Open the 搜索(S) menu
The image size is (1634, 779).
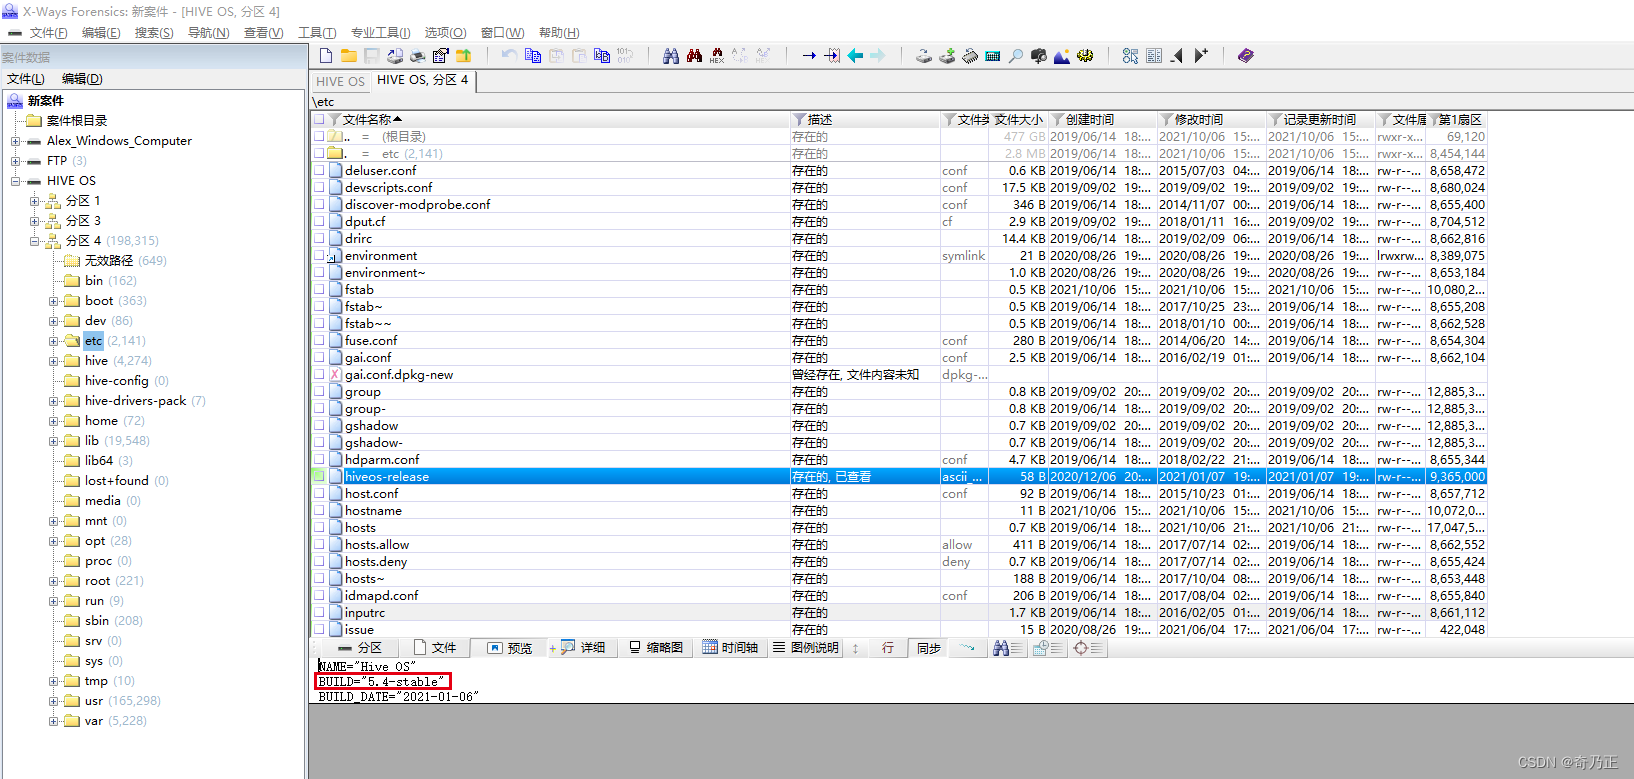tap(154, 33)
